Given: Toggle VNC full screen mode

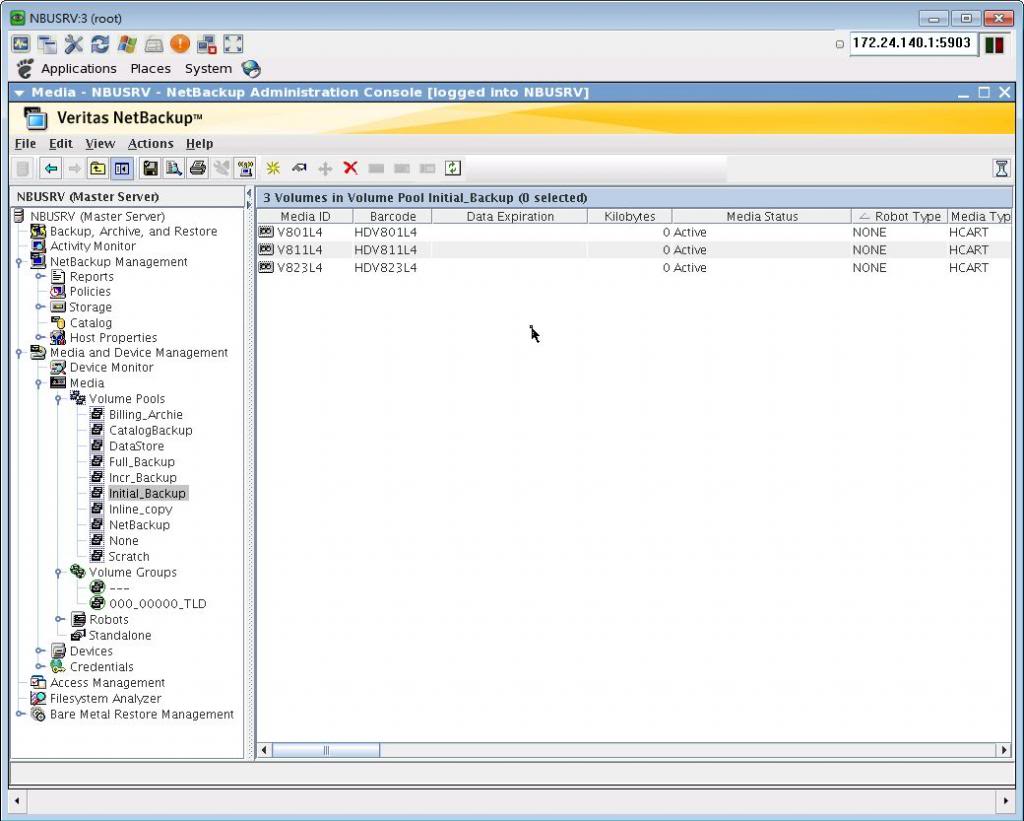Looking at the screenshot, I should click(x=233, y=44).
